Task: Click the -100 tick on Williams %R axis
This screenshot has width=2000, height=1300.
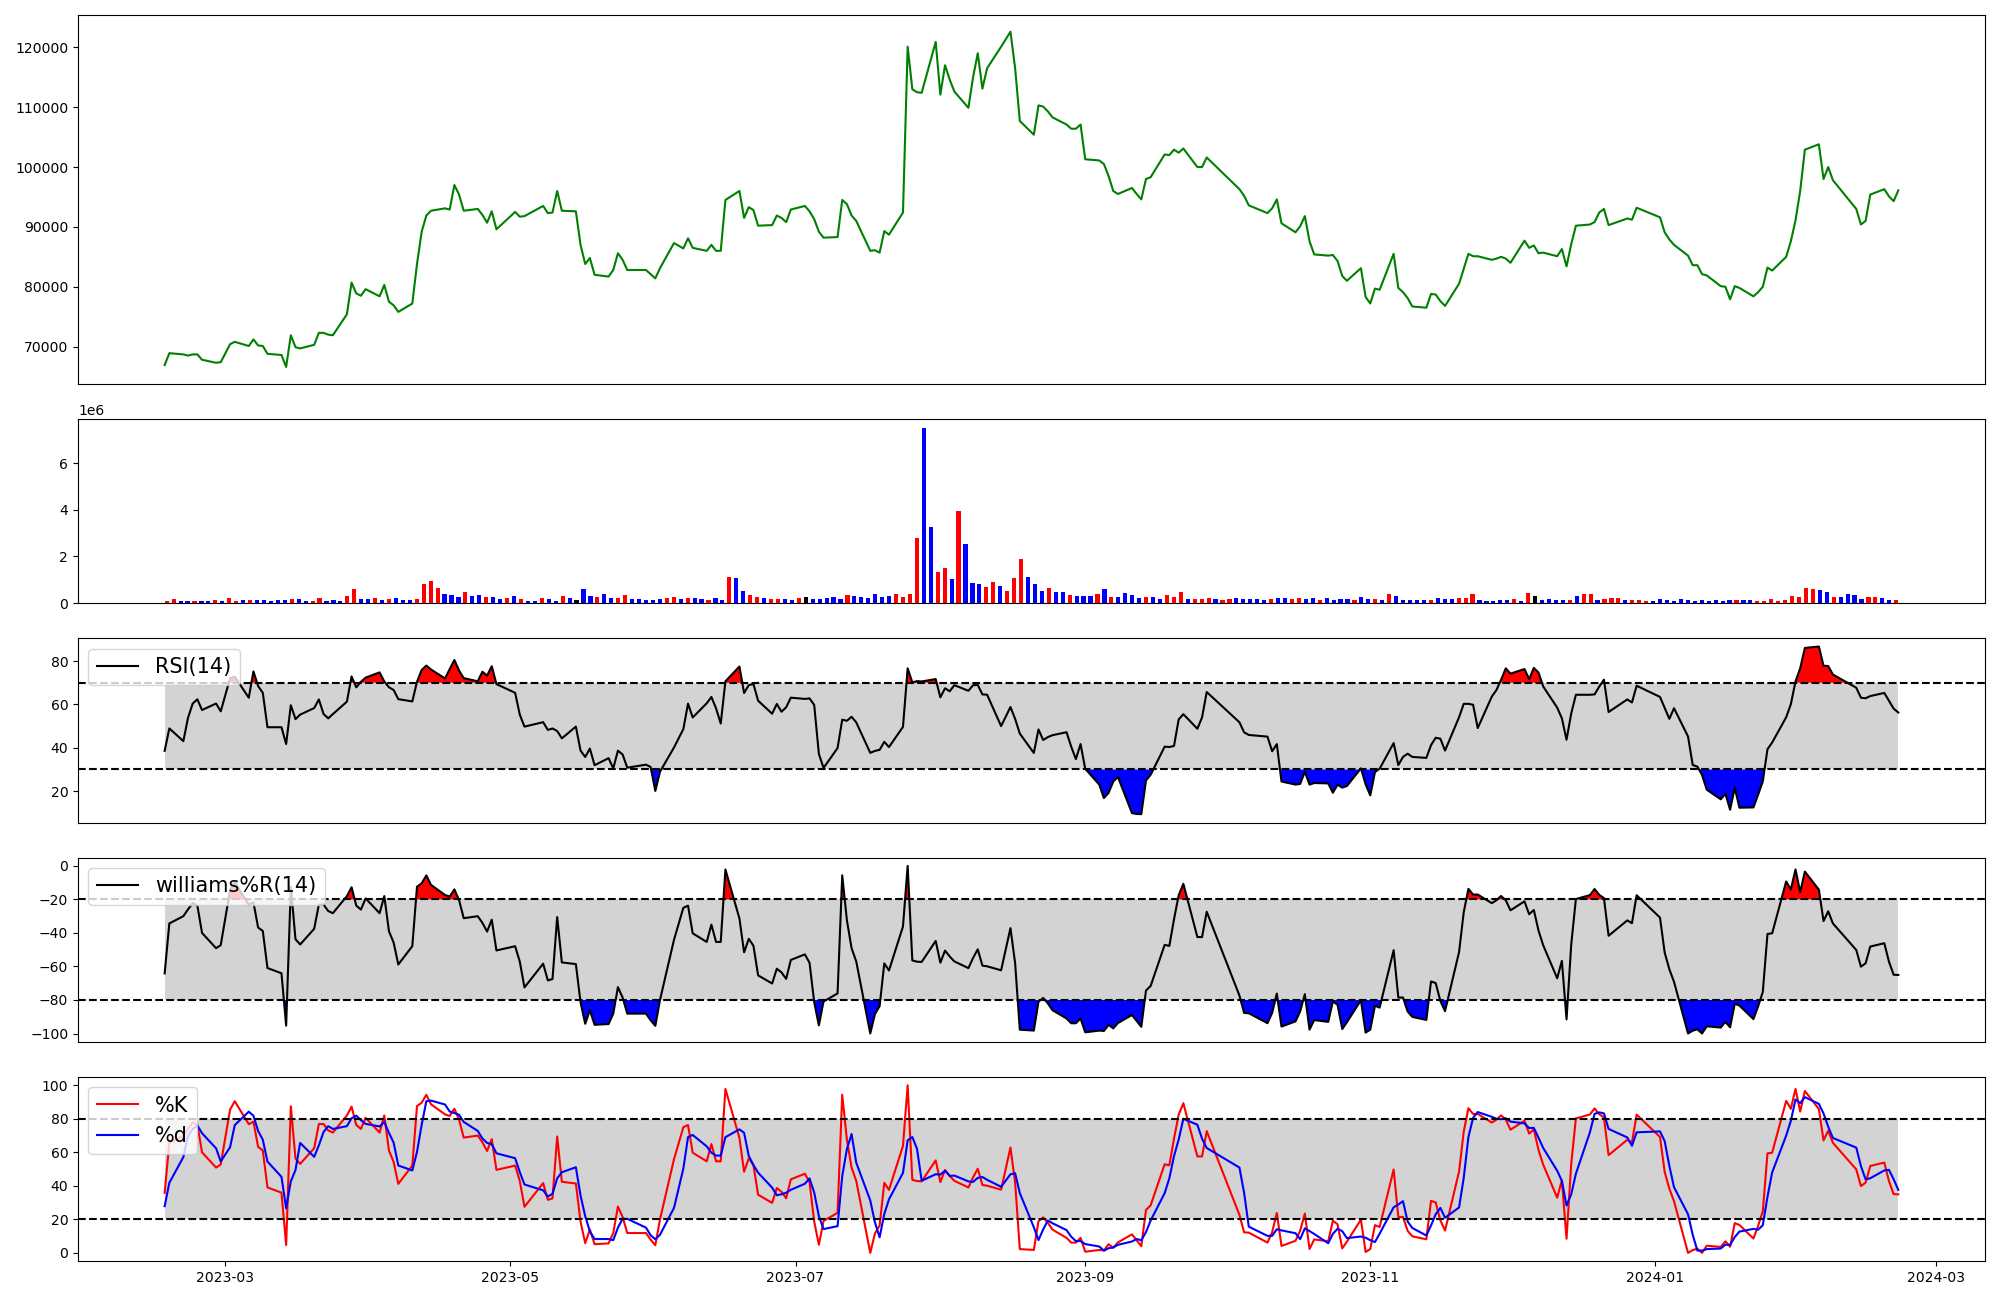Action: 49,1034
